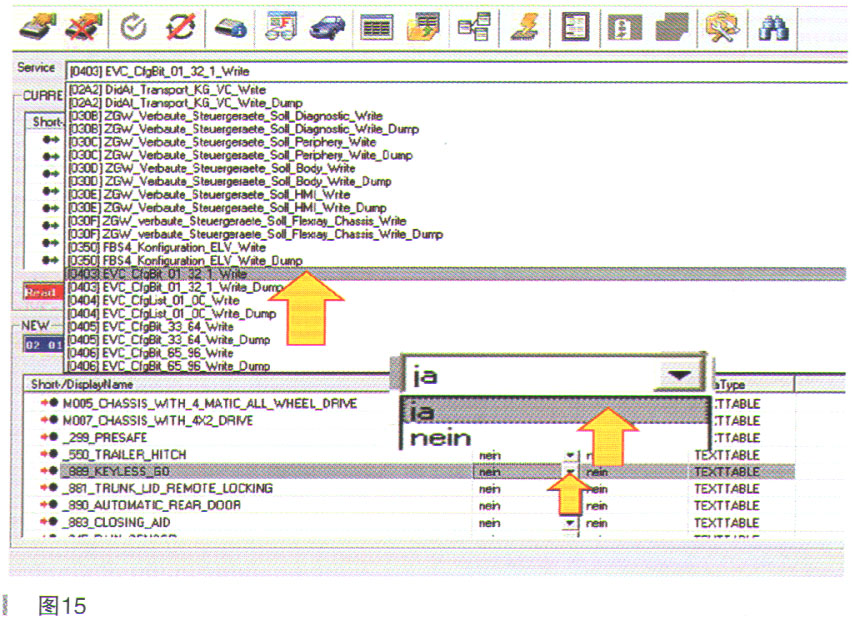This screenshot has width=852, height=619.
Task: Select the _889_KEYLESS_GO row name
Action: click(116, 471)
